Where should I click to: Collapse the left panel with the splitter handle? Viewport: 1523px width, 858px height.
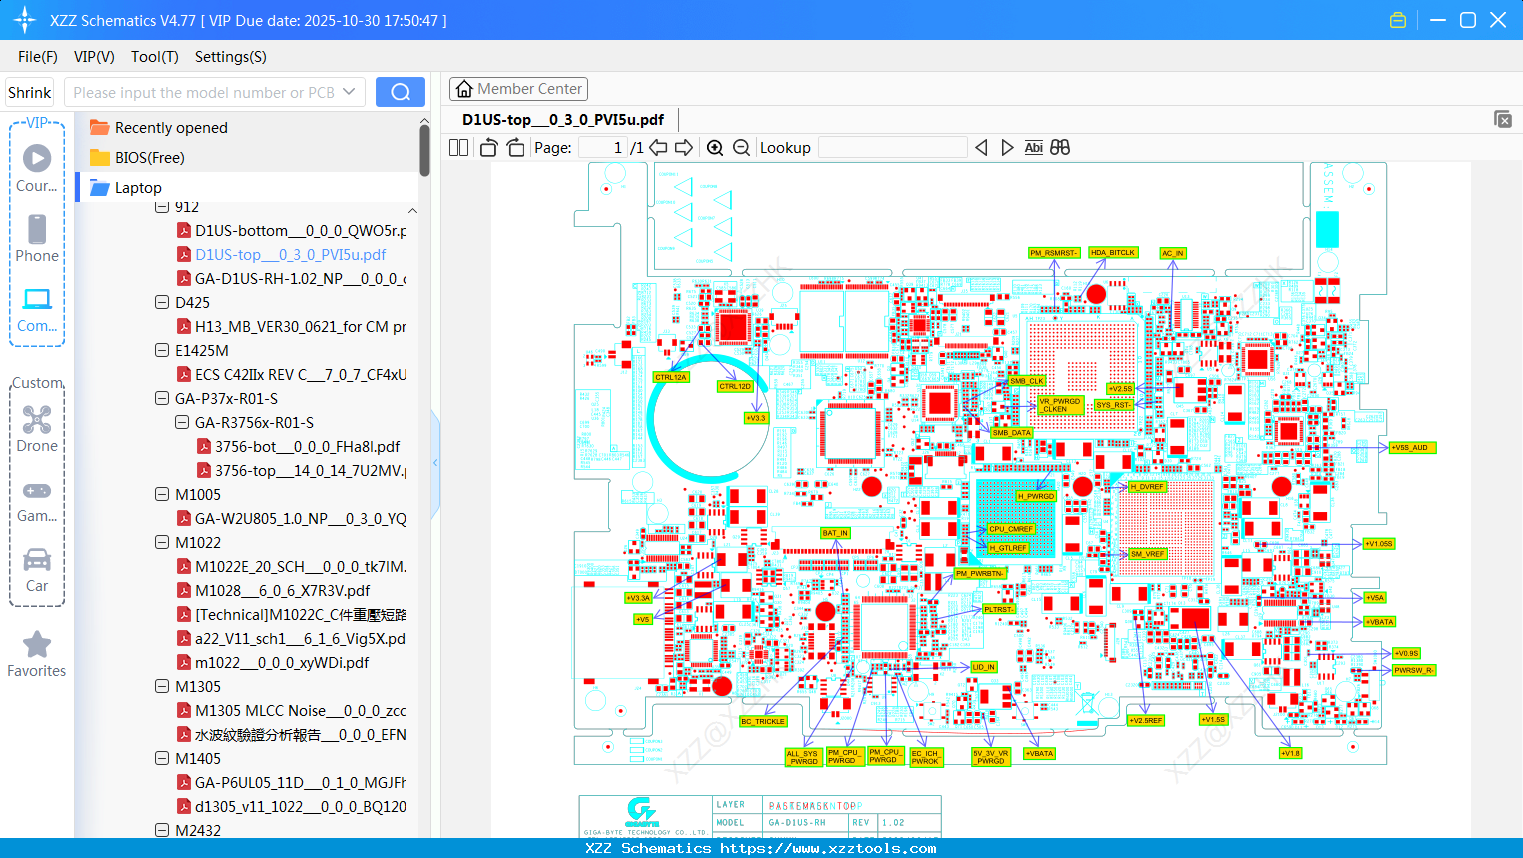click(x=435, y=463)
